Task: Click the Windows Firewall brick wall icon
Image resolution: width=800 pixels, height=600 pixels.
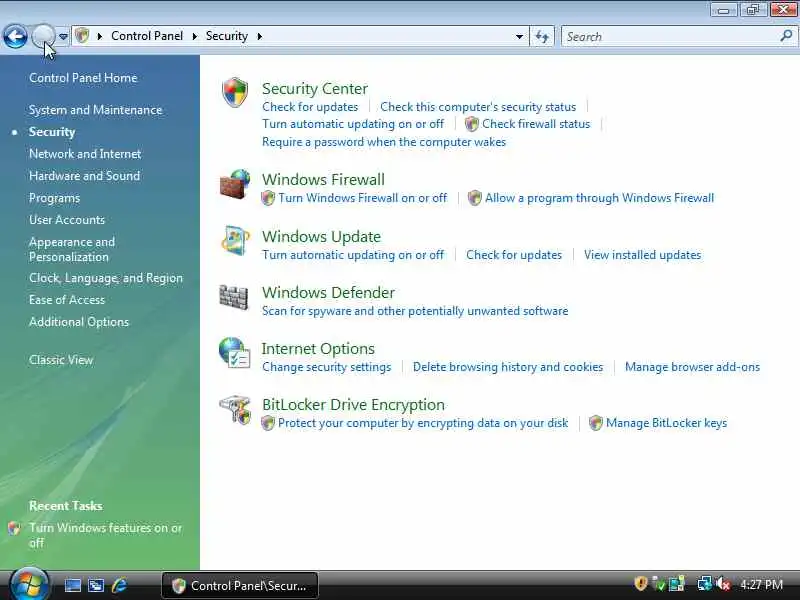Action: 235,185
